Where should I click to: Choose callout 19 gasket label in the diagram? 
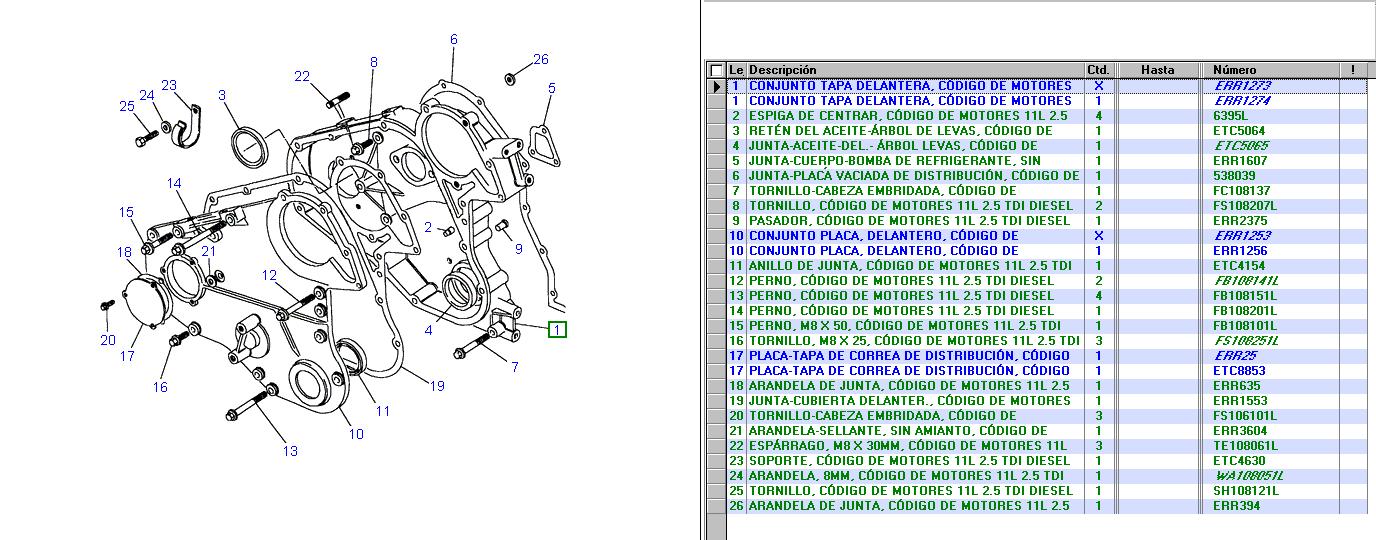click(x=437, y=386)
